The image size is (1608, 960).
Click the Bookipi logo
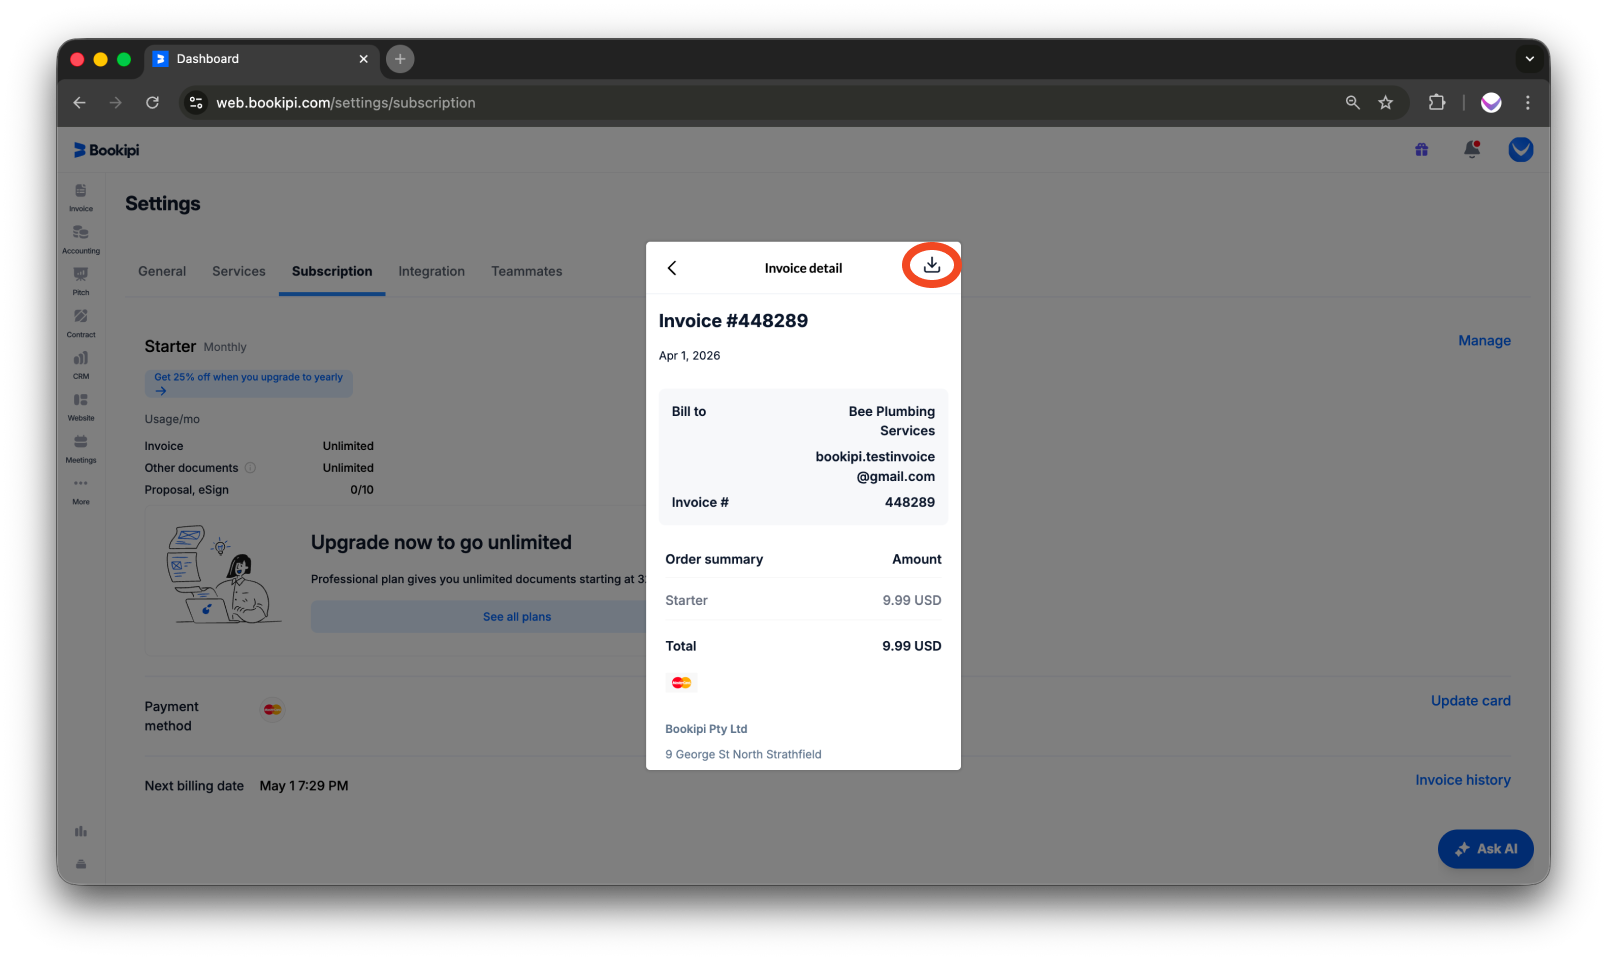[107, 150]
